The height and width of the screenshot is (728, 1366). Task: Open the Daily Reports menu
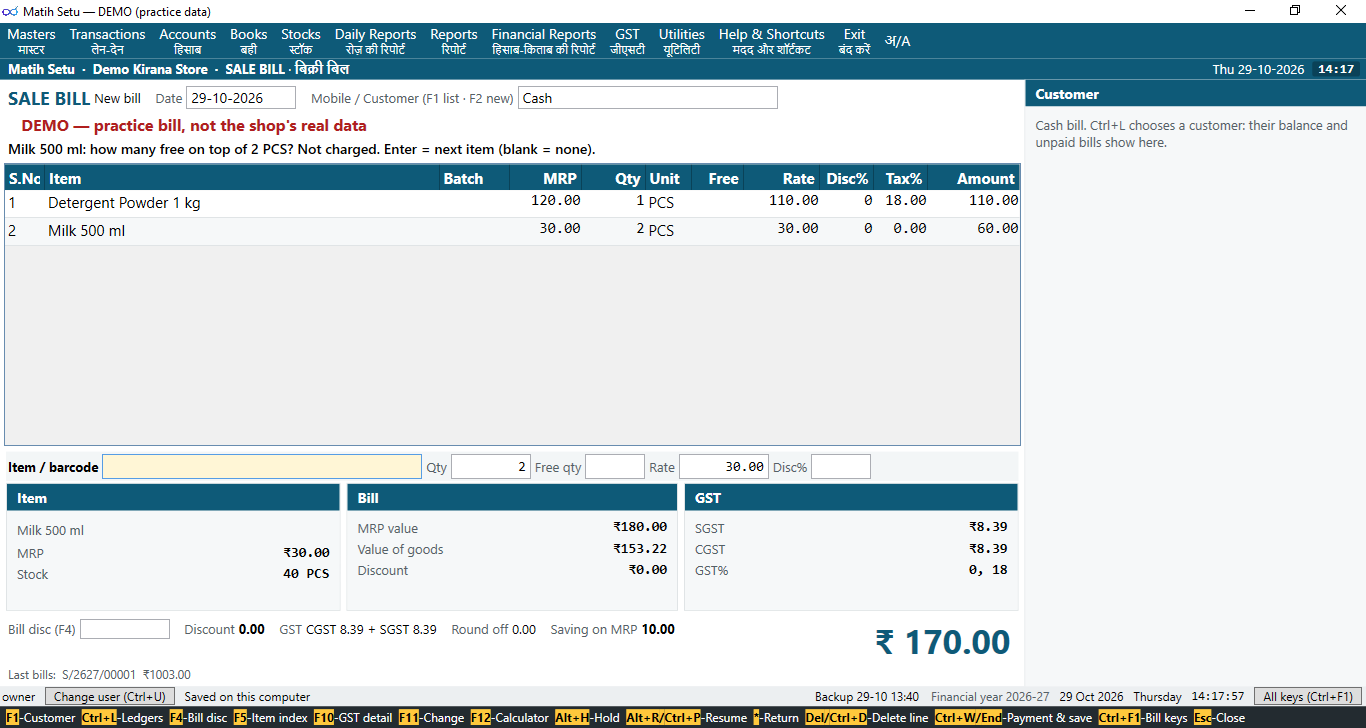376,41
